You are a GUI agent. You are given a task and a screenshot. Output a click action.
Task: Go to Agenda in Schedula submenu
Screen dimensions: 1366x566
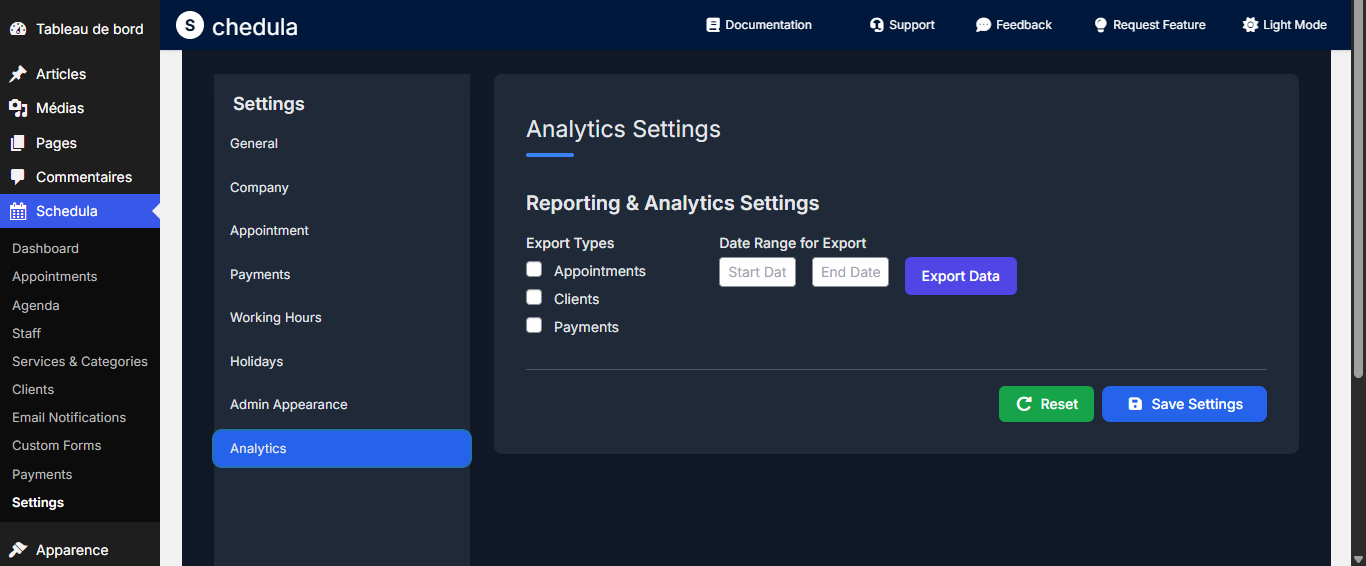[x=80, y=305]
